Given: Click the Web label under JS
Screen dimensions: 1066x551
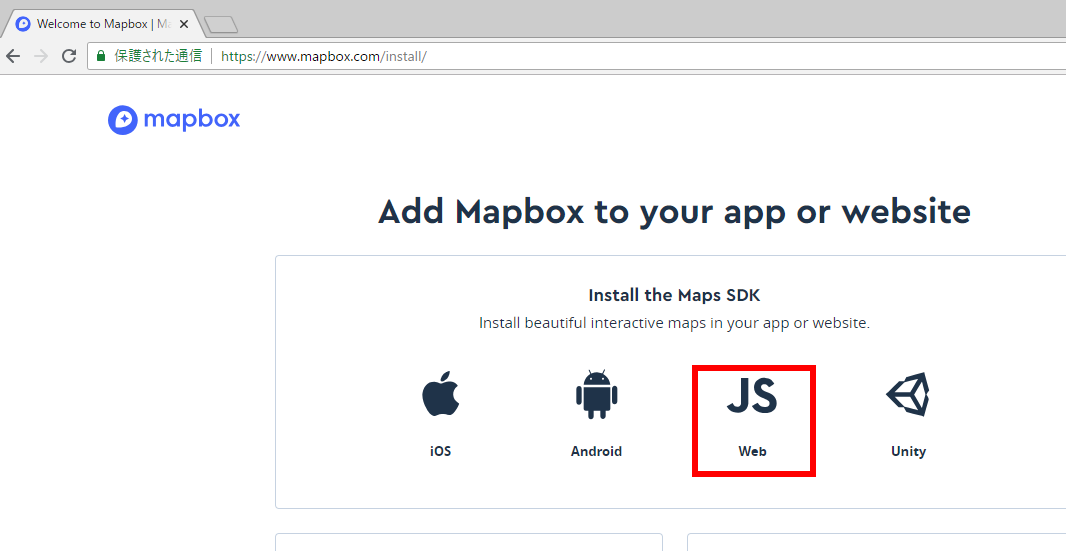Looking at the screenshot, I should (x=753, y=451).
